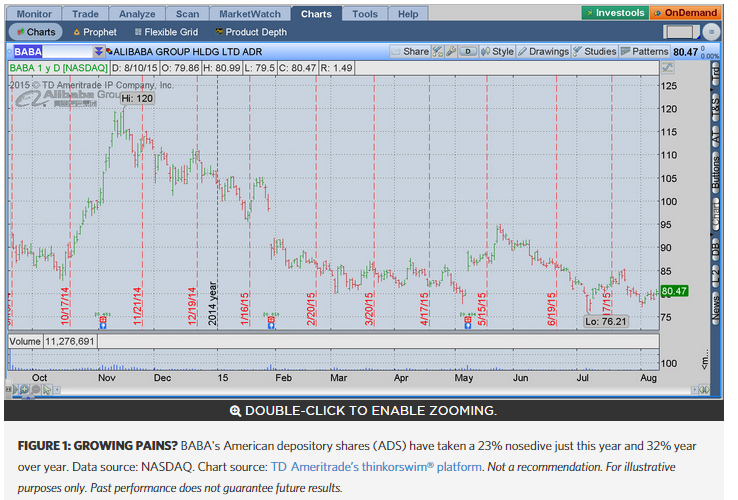Open the Trade tab
Image resolution: width=738 pixels, height=500 pixels.
point(85,14)
